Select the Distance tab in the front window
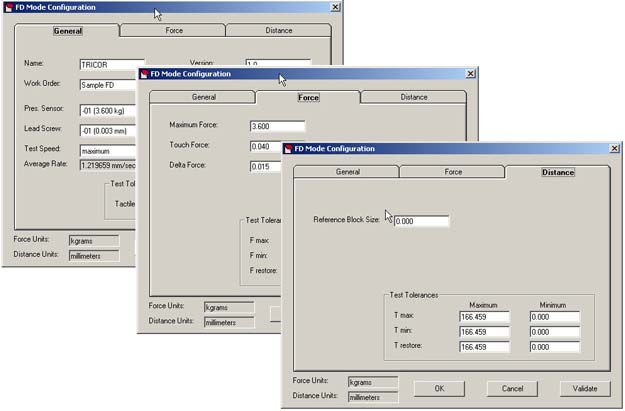Viewport: 625px width, 411px height. click(x=558, y=172)
